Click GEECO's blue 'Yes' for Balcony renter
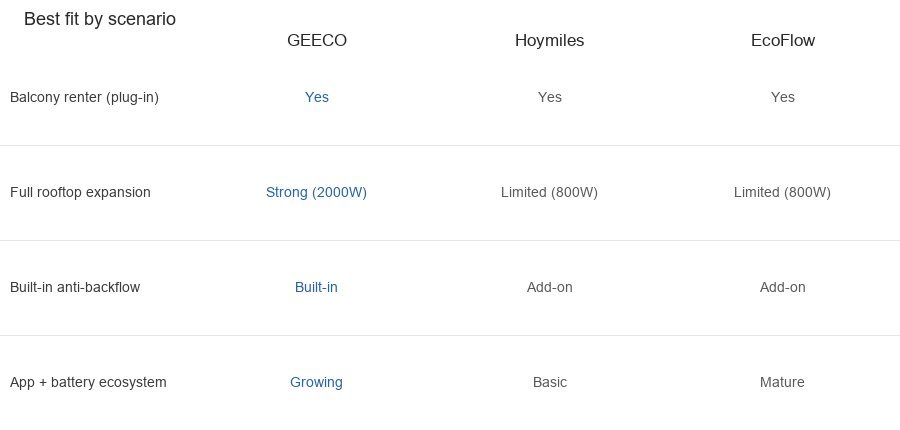The image size is (900, 430). tap(316, 97)
